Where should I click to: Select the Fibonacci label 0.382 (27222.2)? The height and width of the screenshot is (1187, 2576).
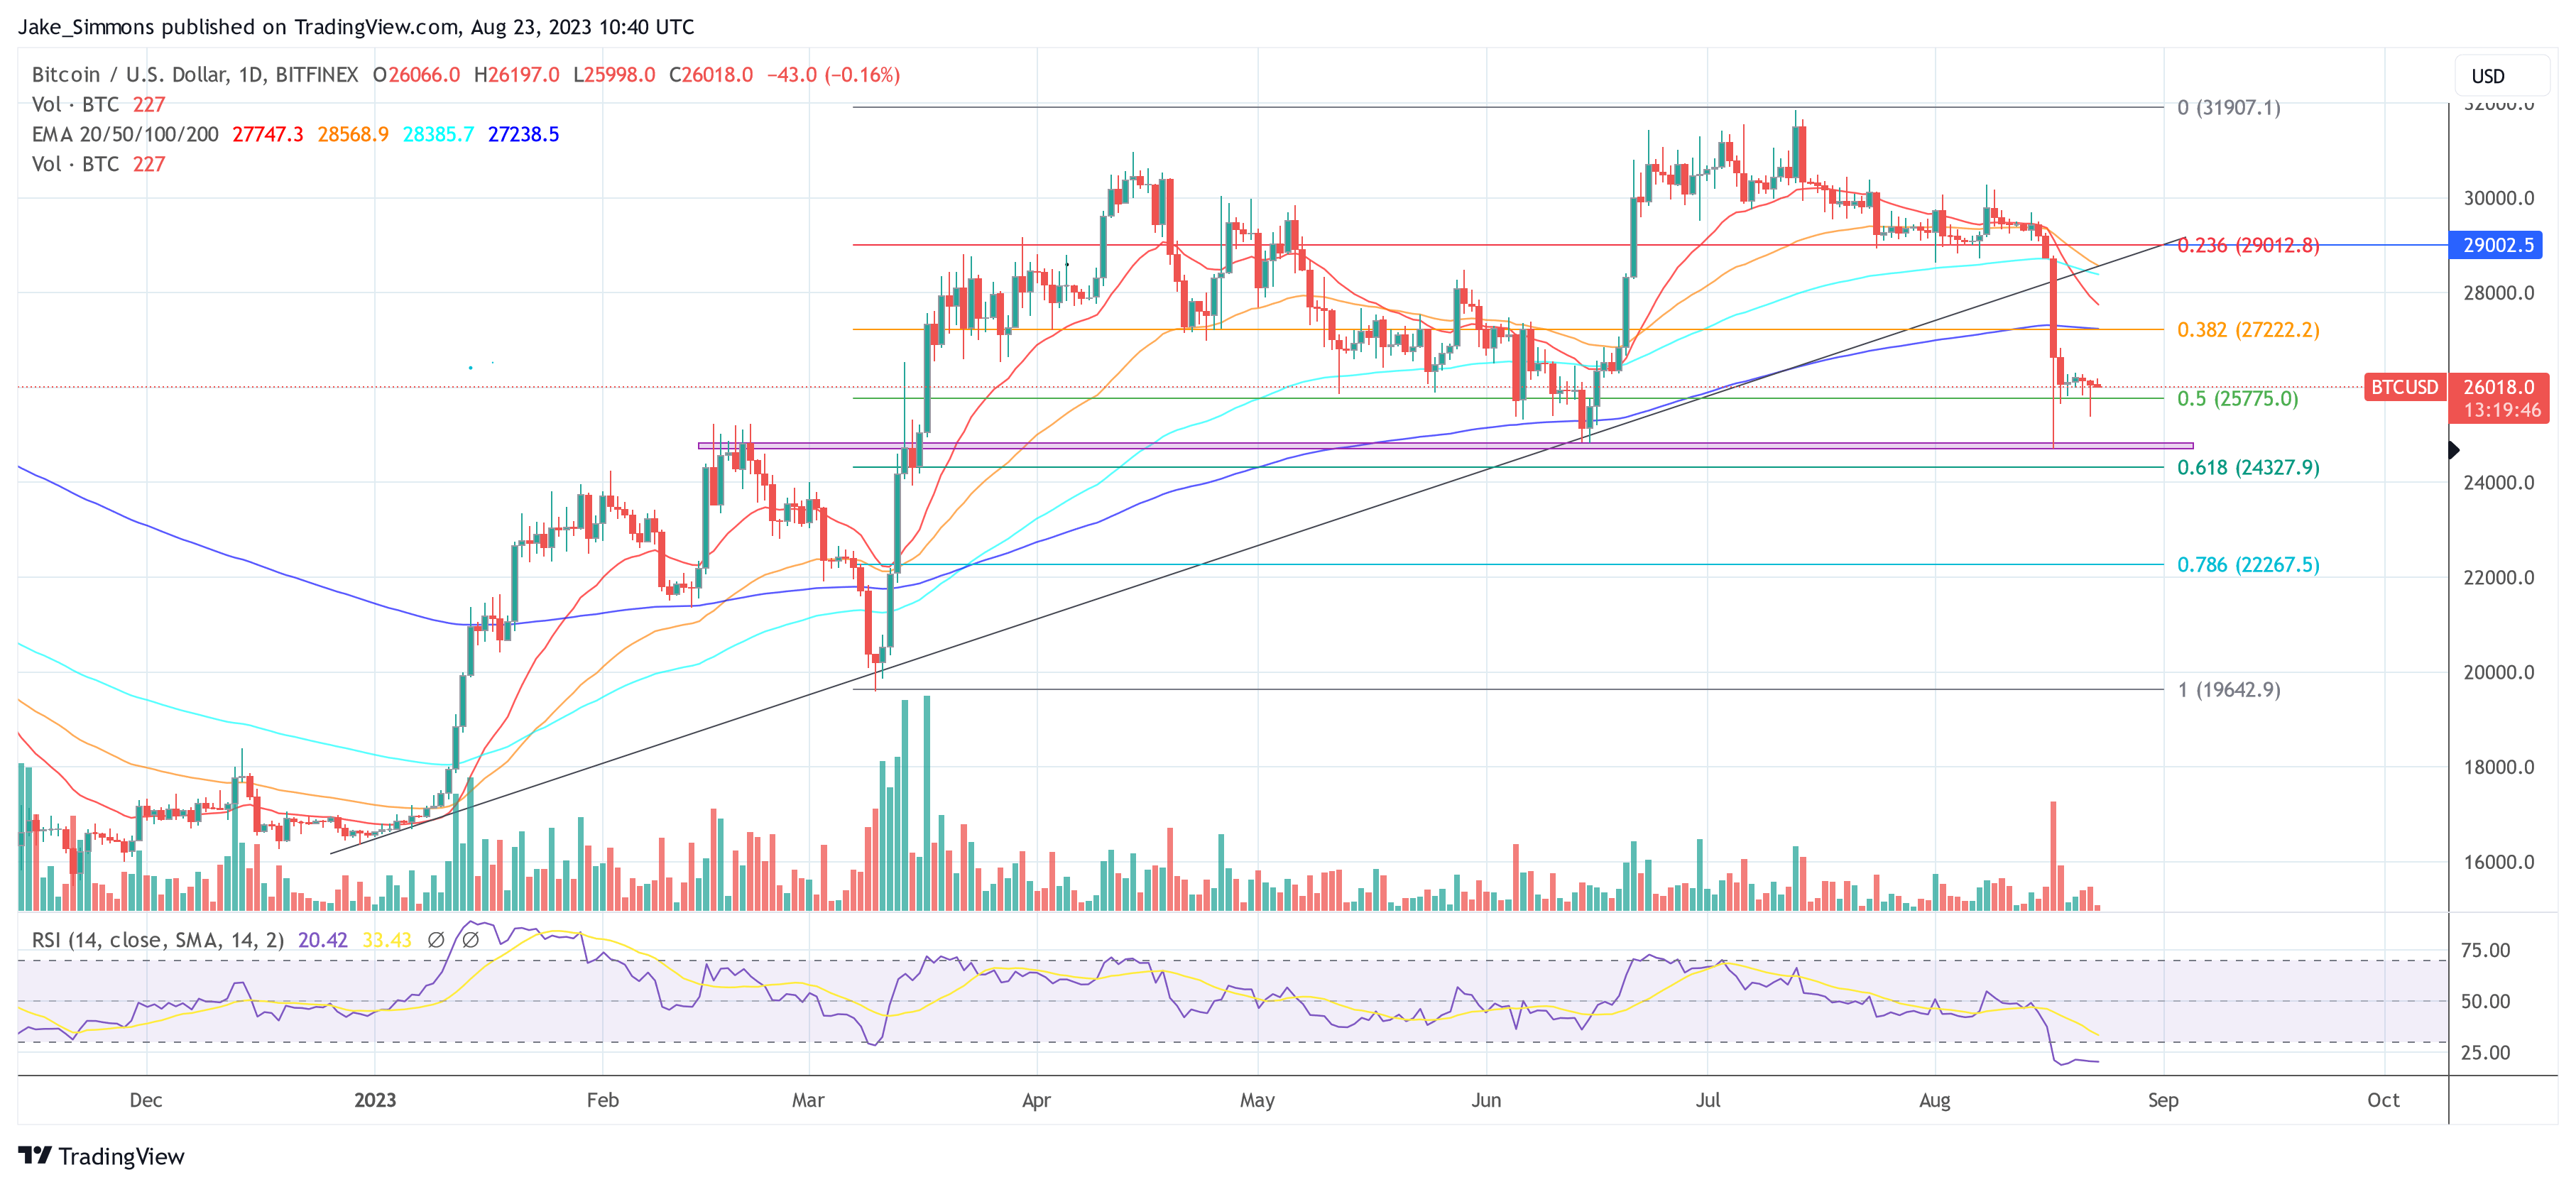[x=2248, y=330]
